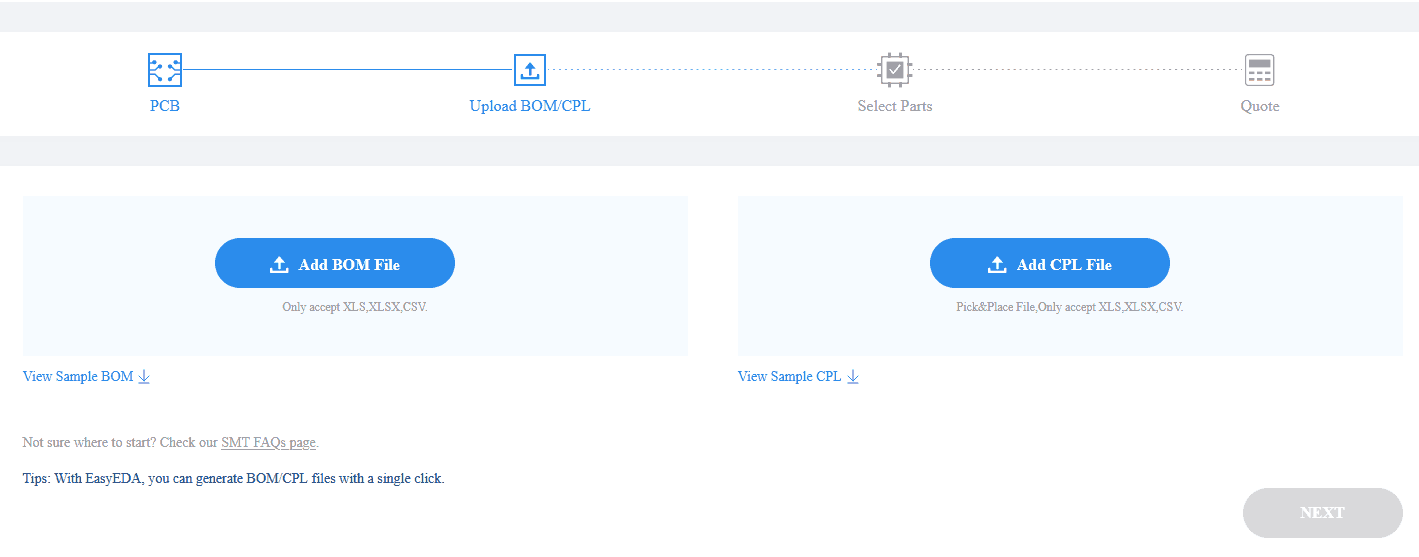Click download arrow beside View Sample CPL
The width and height of the screenshot is (1419, 557).
(x=853, y=377)
